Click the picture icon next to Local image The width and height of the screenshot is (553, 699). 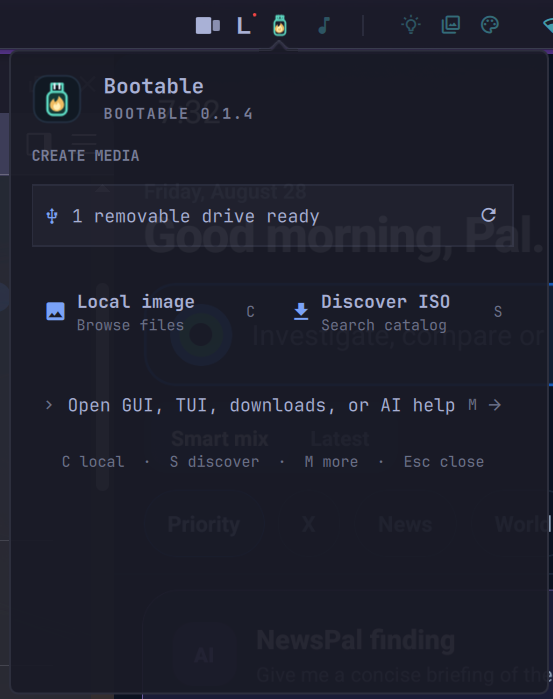(56, 312)
